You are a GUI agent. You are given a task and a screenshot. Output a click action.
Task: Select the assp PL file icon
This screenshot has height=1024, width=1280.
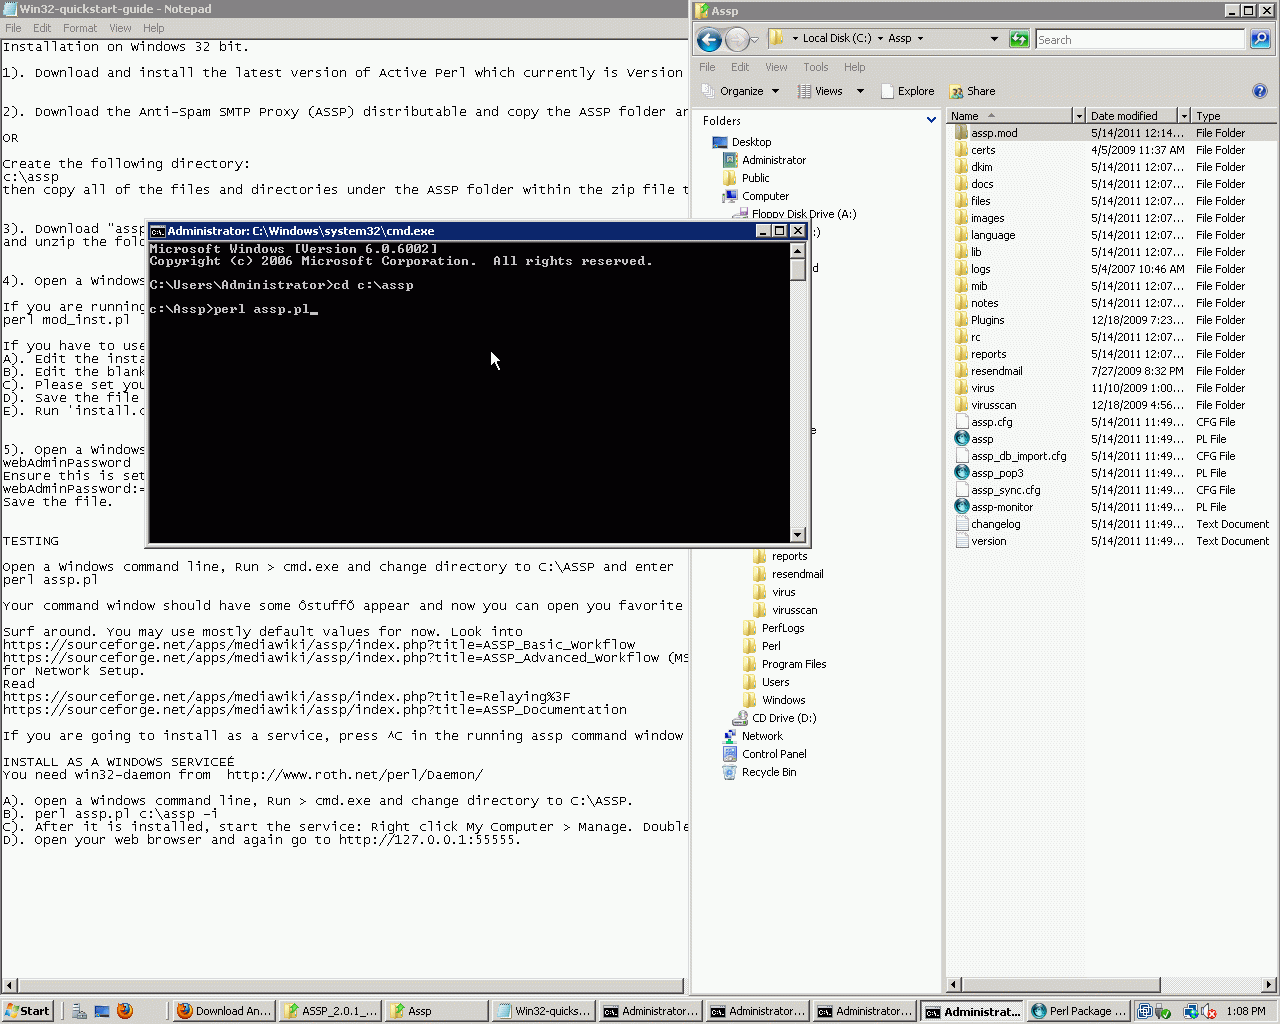[962, 439]
